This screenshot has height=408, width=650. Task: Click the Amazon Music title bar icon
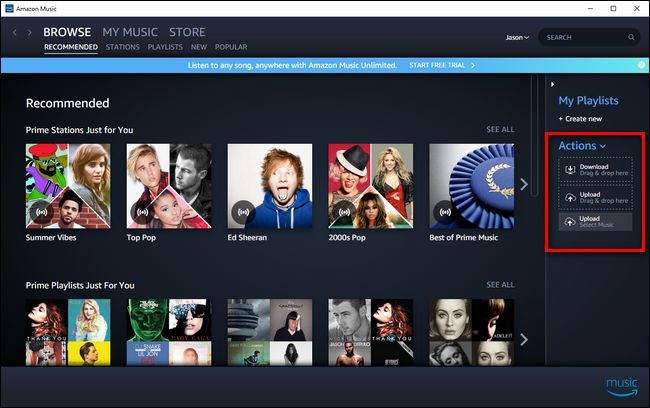9,8
